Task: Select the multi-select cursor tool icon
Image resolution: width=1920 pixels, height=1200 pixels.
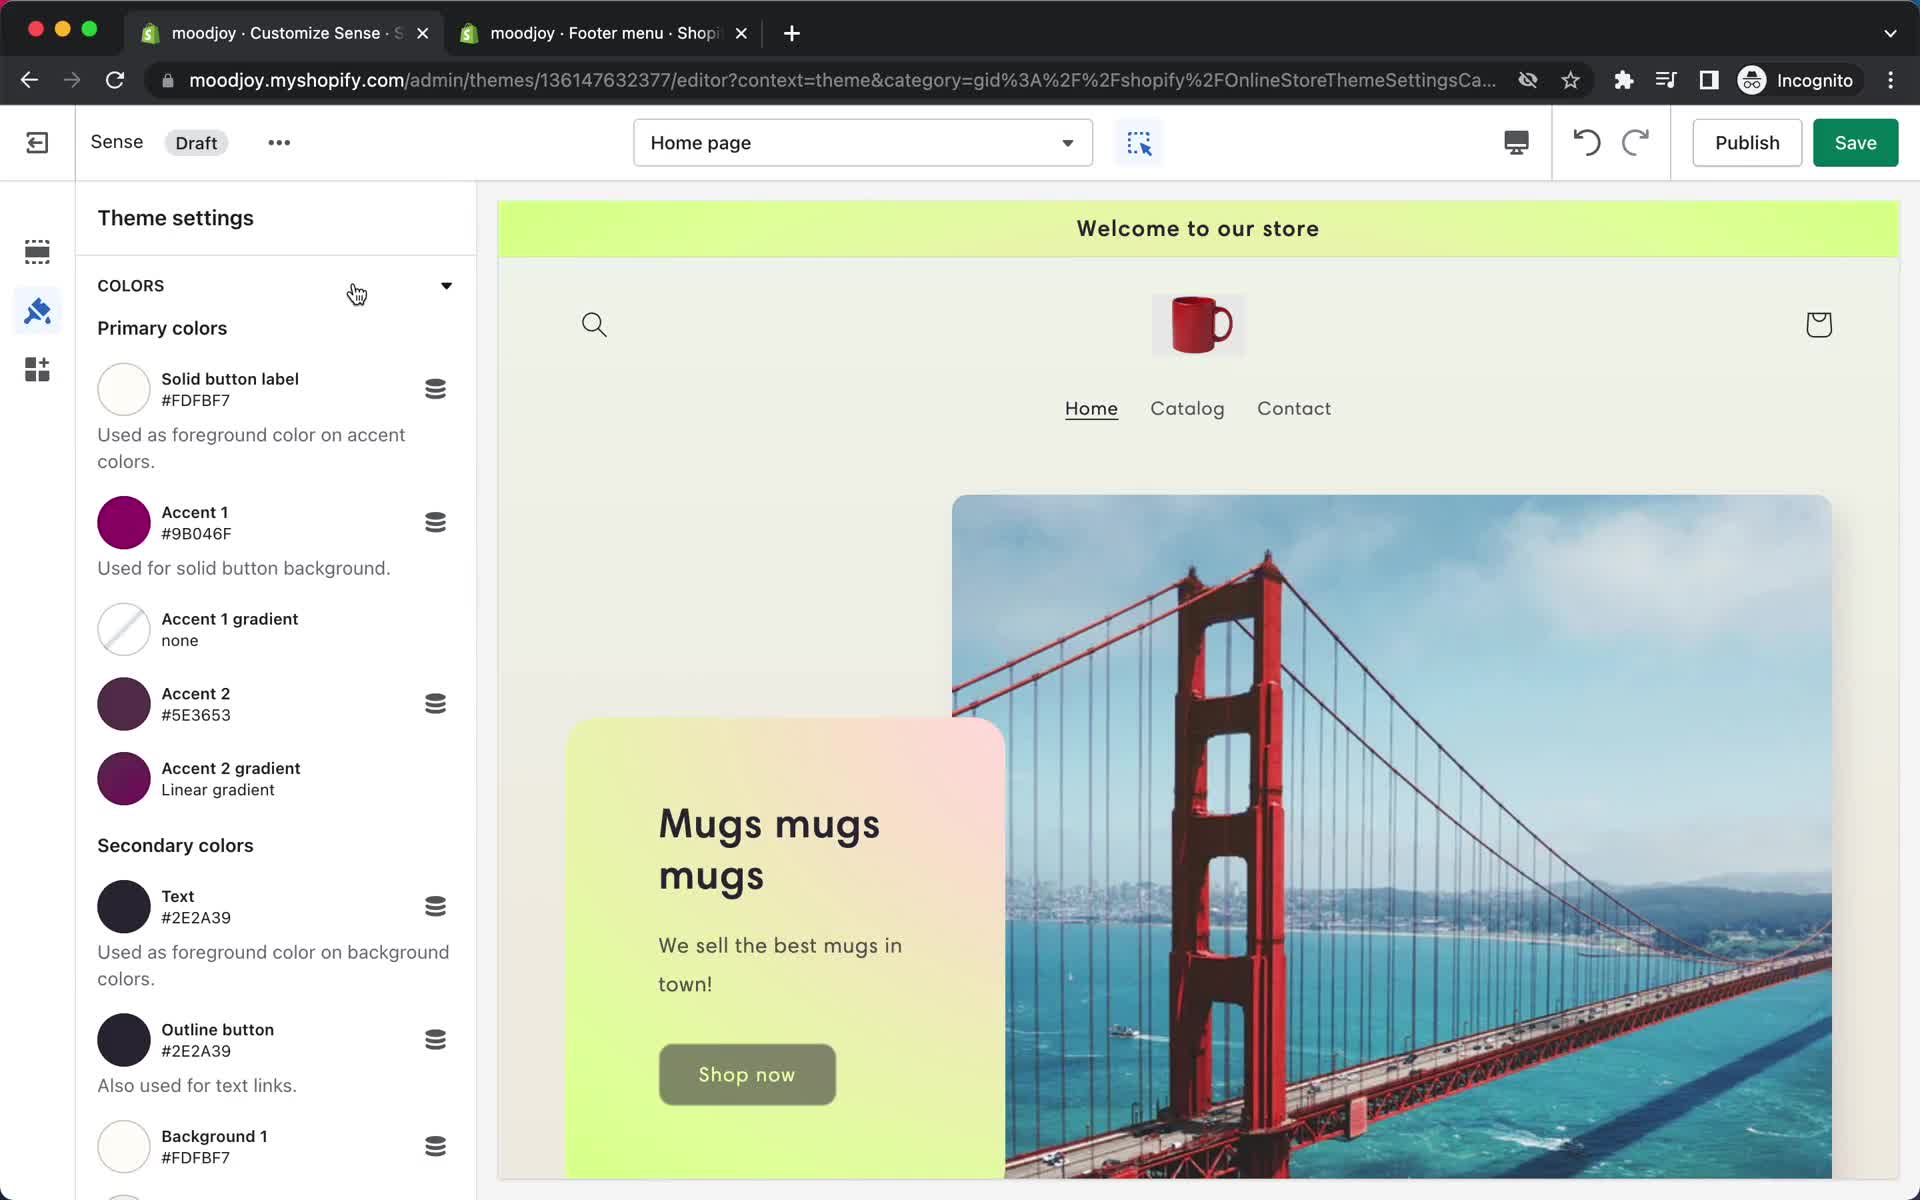Action: pyautogui.click(x=1138, y=142)
